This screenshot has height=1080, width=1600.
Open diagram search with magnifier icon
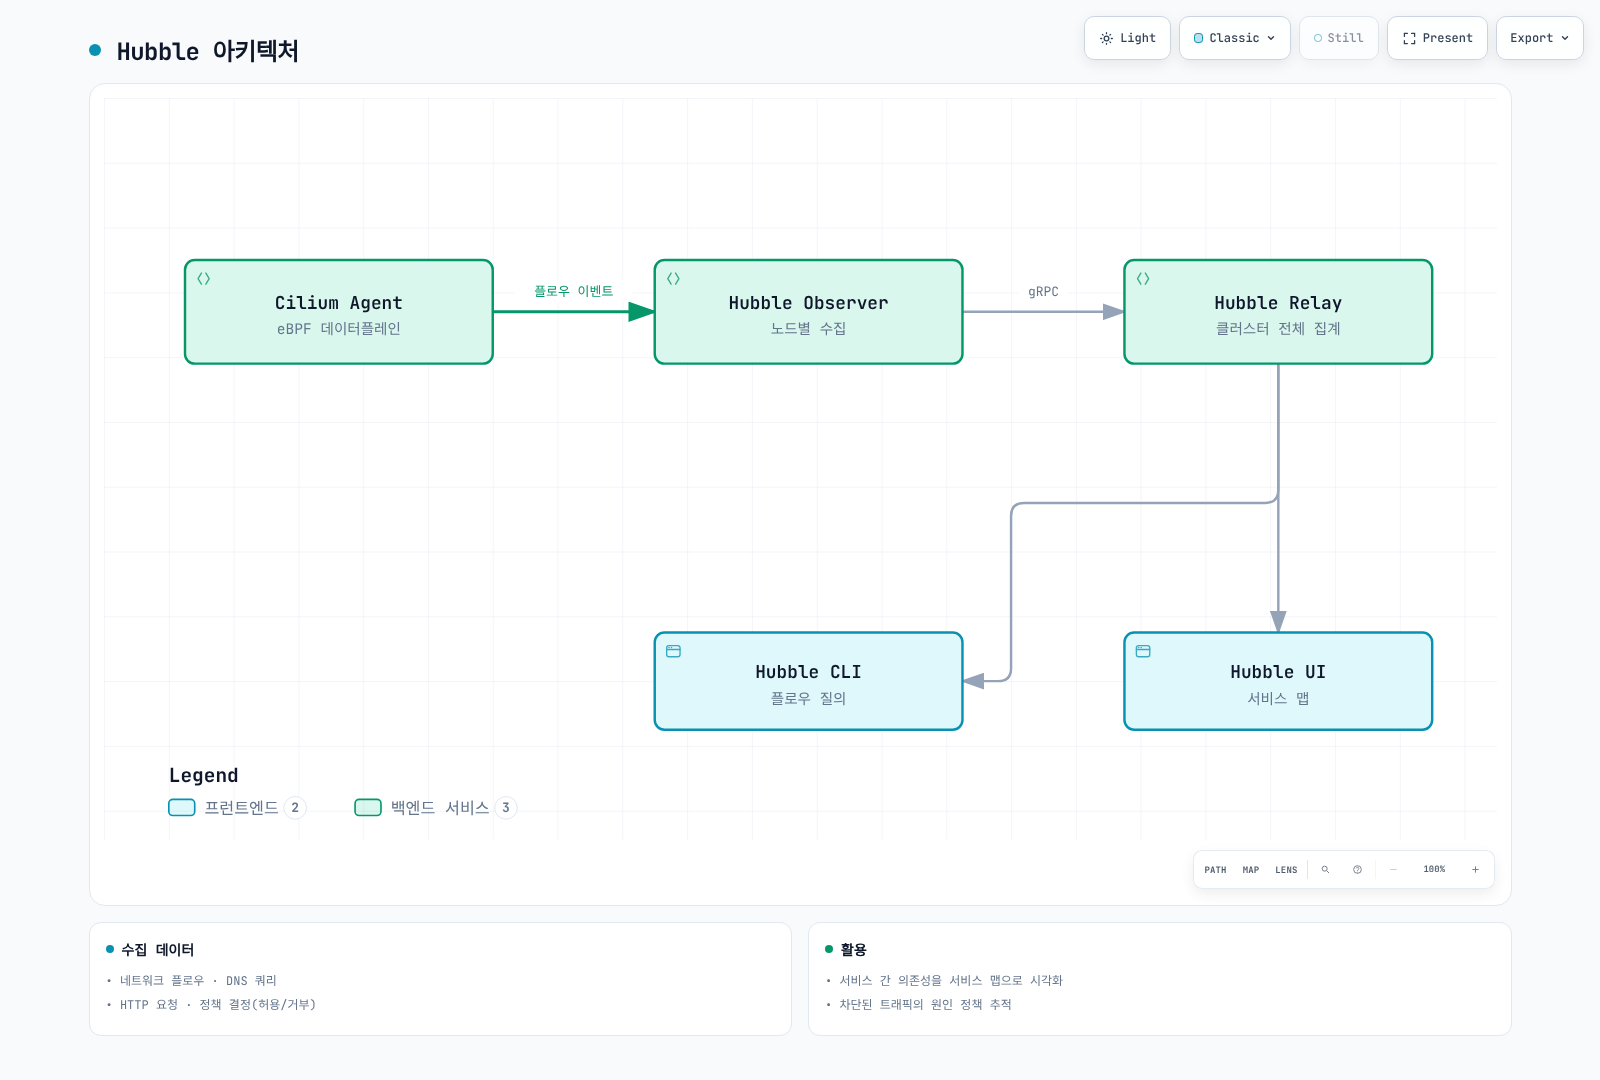tap(1325, 870)
